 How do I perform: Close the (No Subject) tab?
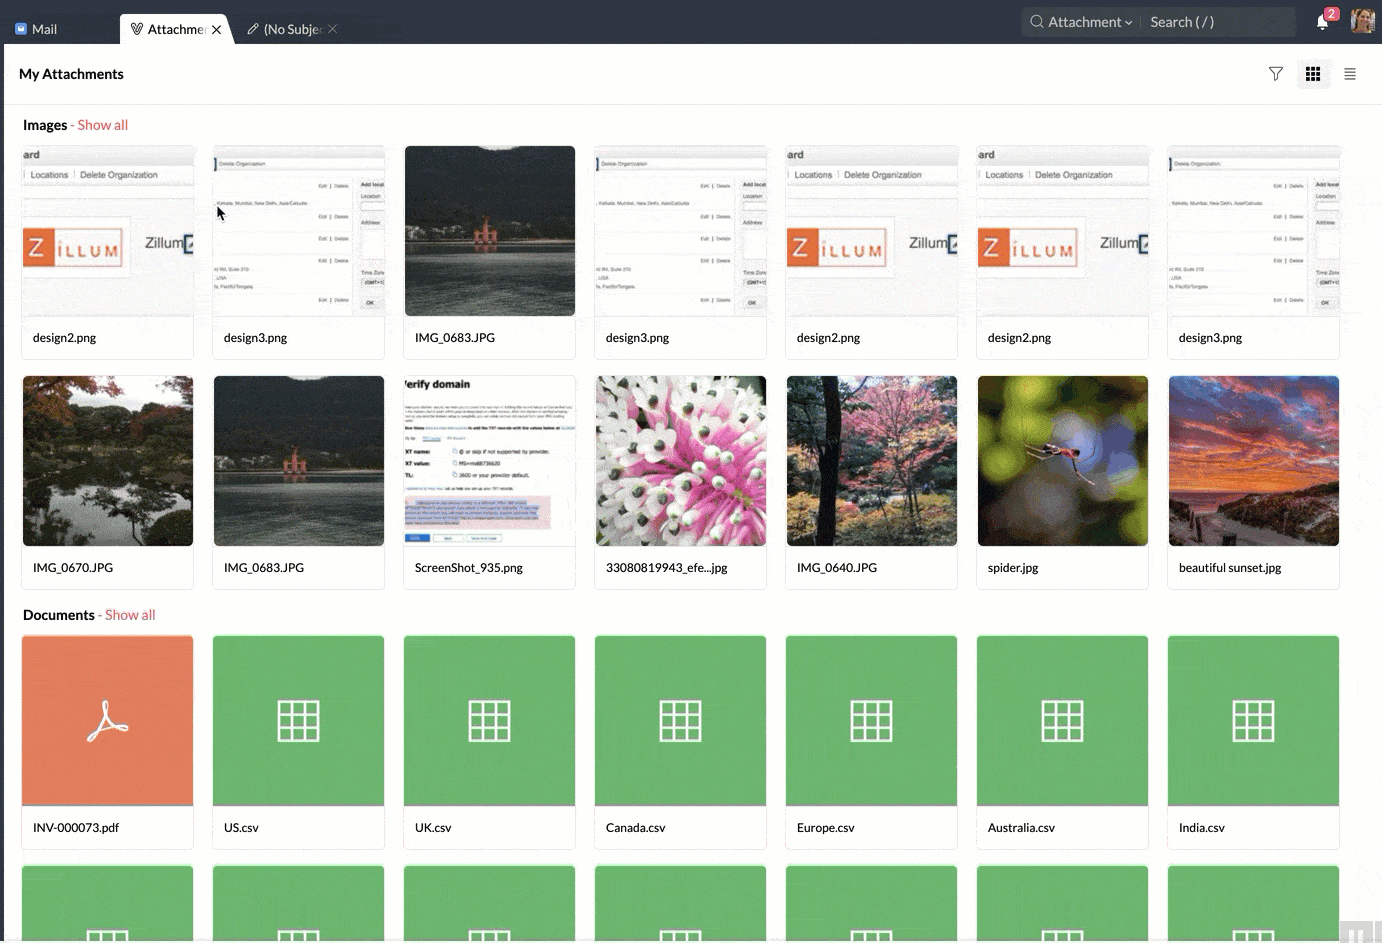click(x=333, y=29)
